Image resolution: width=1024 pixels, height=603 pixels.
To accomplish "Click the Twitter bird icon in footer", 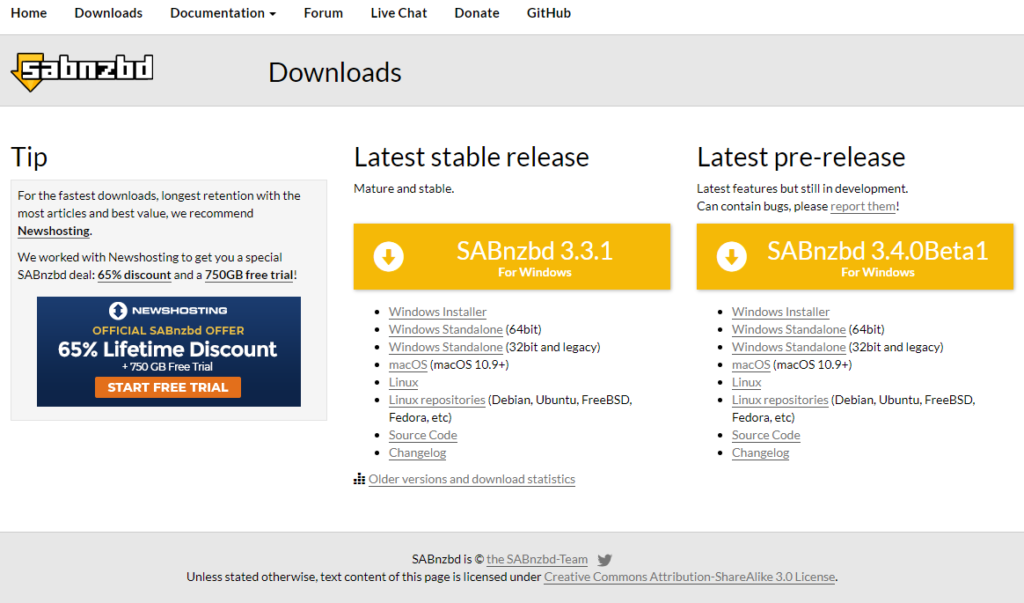I will tap(605, 560).
